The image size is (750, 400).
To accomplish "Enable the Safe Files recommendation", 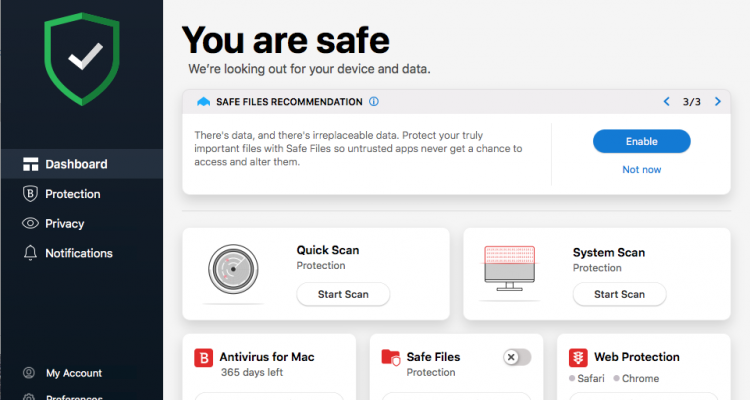I will click(x=641, y=141).
